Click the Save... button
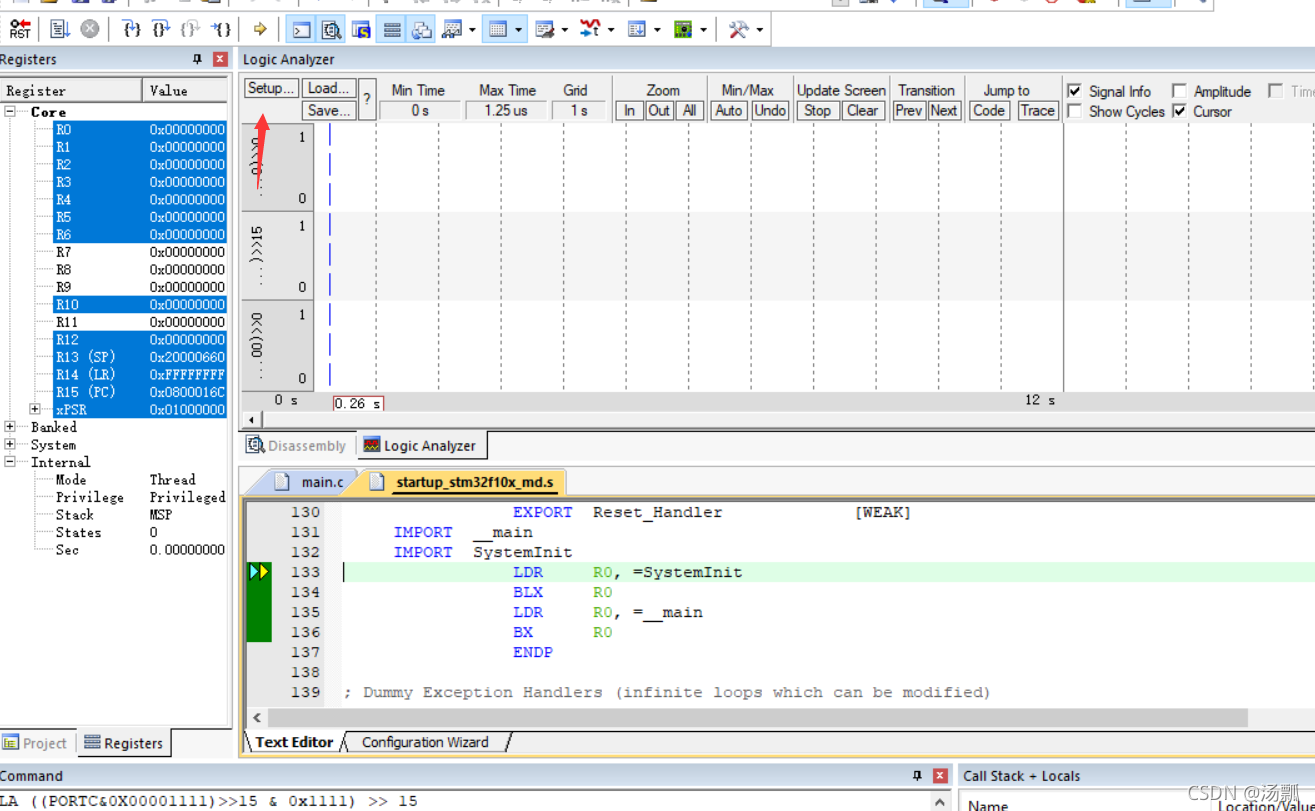Viewport: 1315px width, 811px height. [329, 110]
